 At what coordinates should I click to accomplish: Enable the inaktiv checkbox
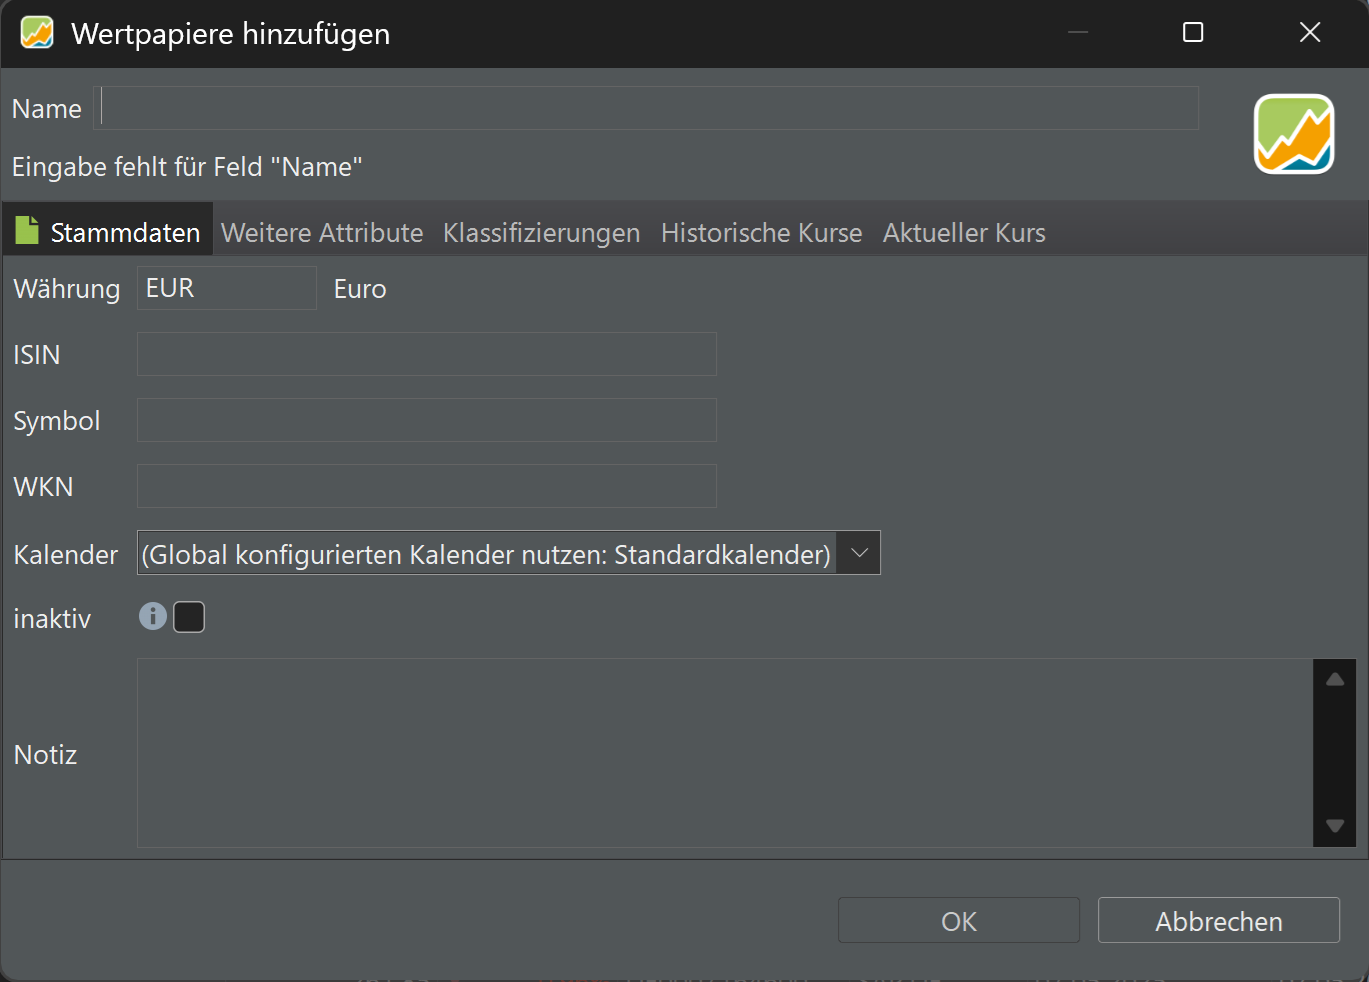[189, 617]
